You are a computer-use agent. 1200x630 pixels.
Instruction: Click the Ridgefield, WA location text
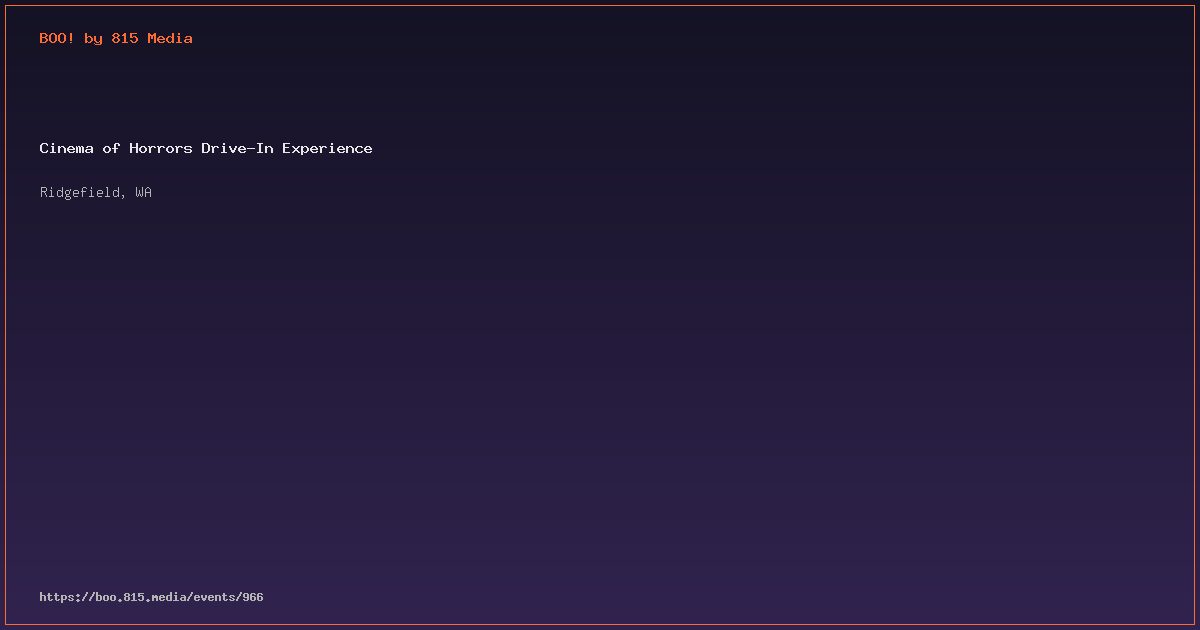[x=96, y=192]
